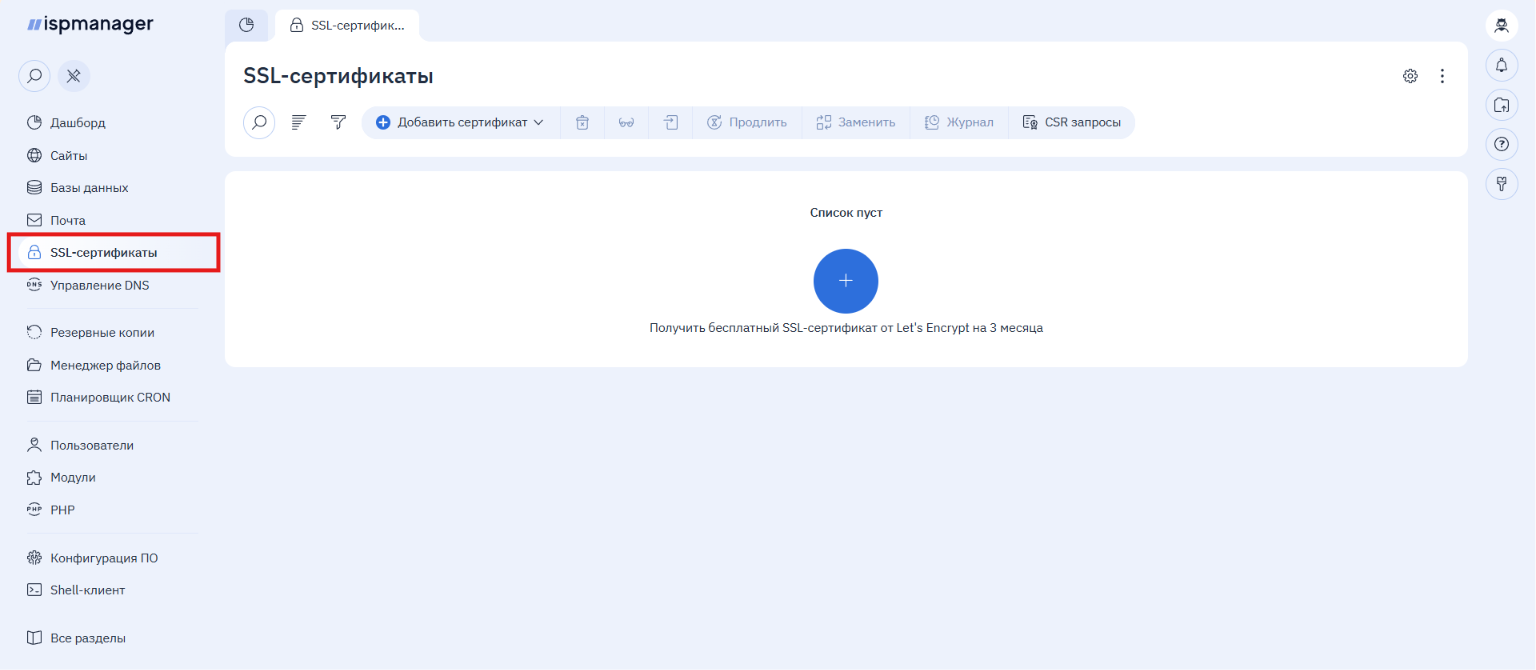Select the SSL-сертифик... tab

[347, 25]
